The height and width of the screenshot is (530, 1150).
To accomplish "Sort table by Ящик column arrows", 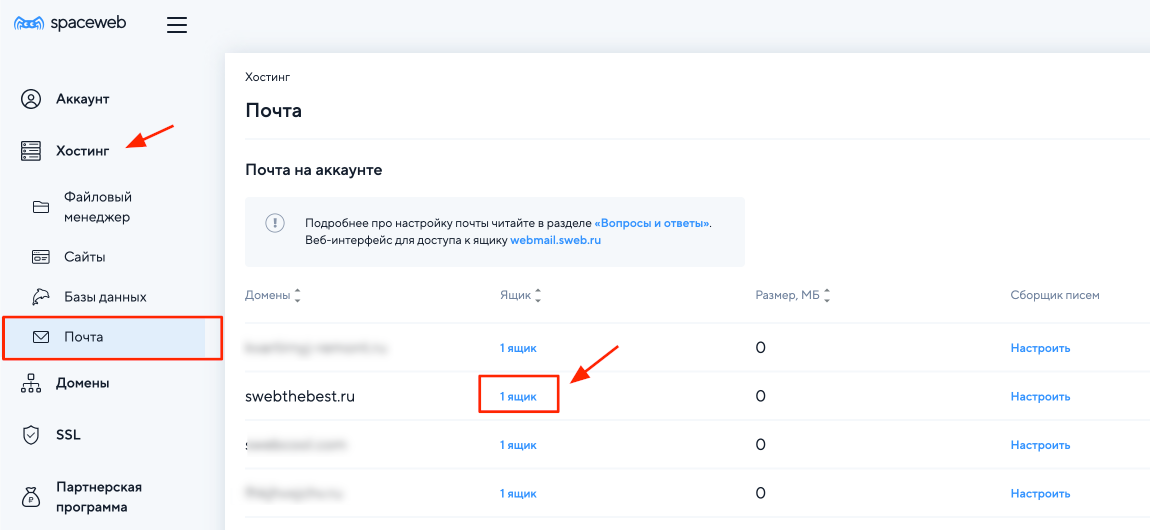I will (x=538, y=296).
